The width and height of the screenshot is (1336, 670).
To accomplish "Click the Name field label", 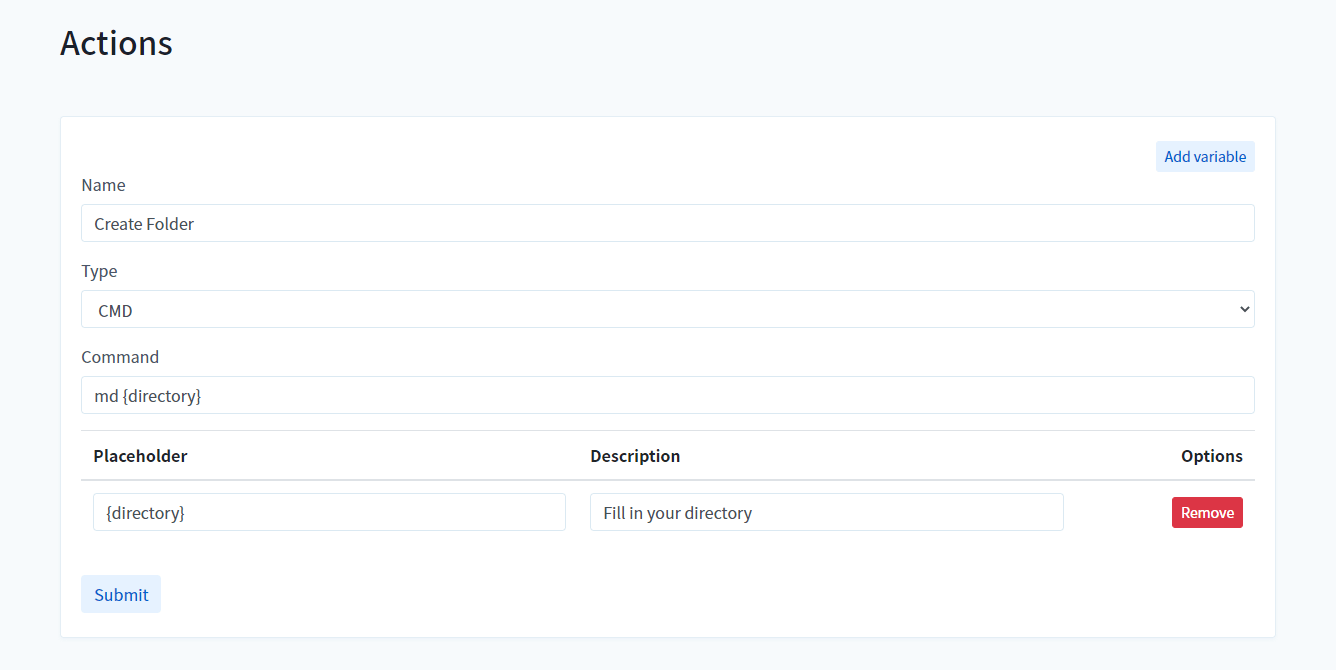I will point(103,185).
